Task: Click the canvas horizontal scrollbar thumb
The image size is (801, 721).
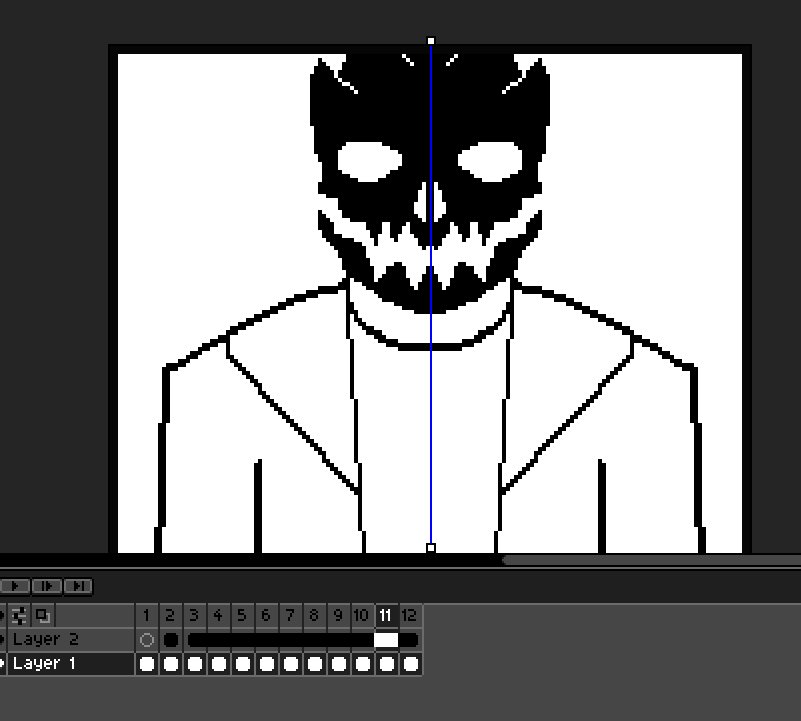Action: click(651, 560)
